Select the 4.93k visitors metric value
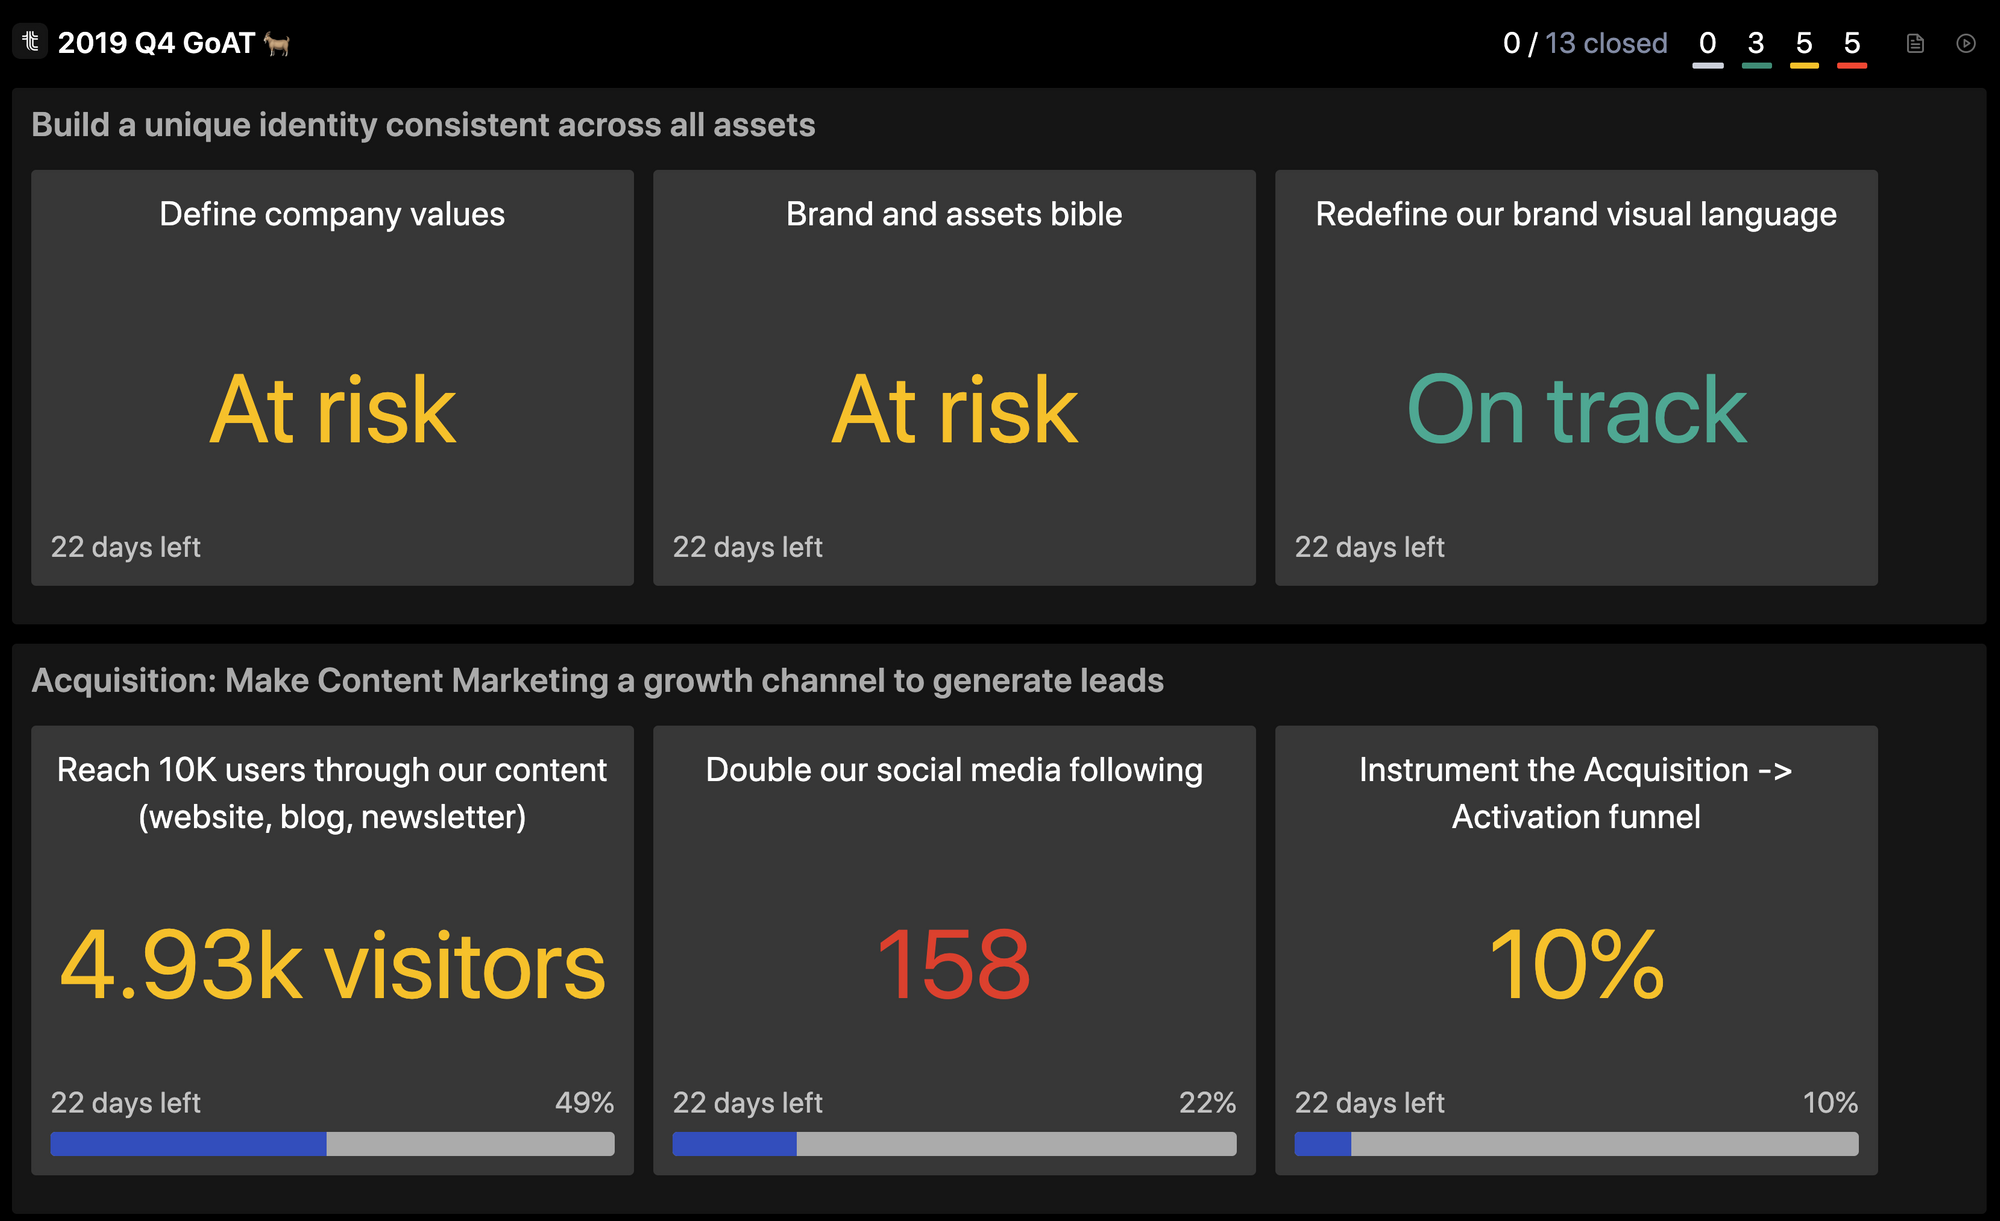The image size is (2000, 1221). [332, 965]
